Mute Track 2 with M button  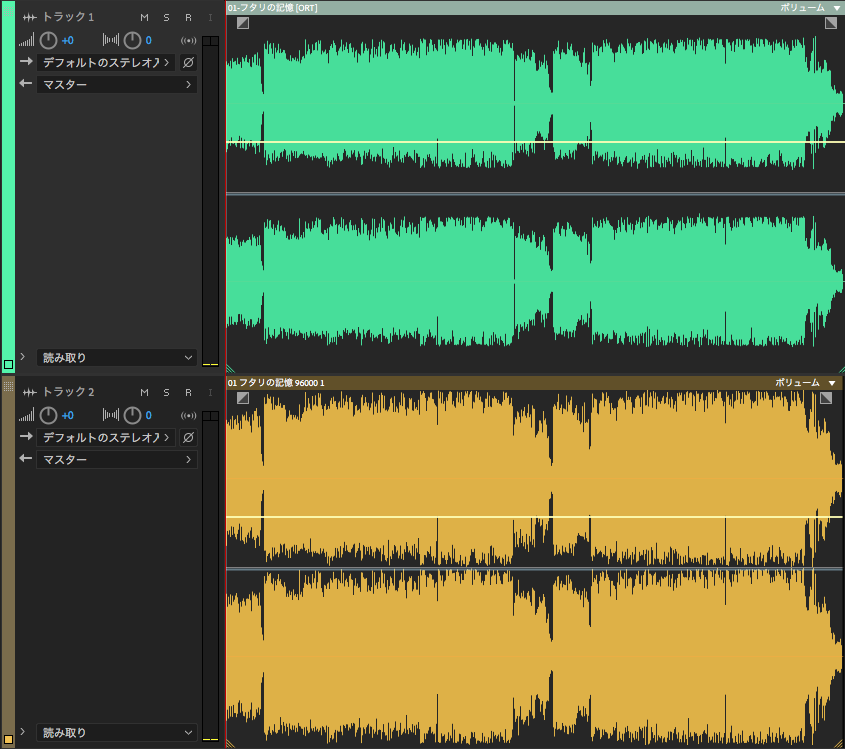(144, 393)
